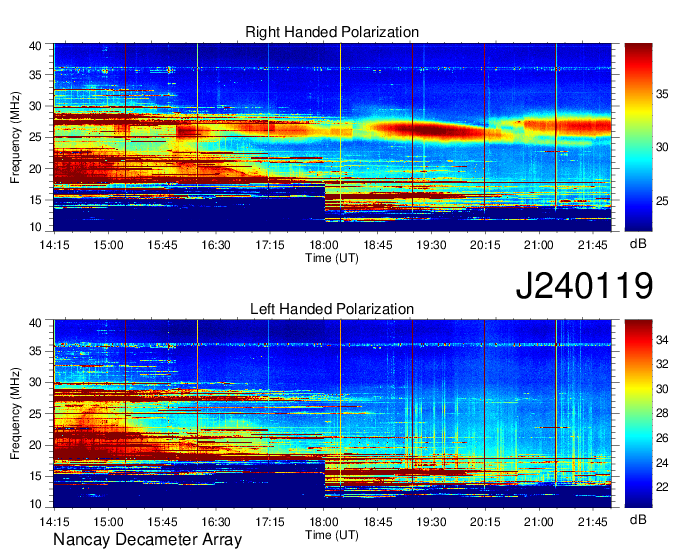Click the 35 MHz tick on the Left Handed plot
Screen dimensions: 680x552
(35, 351)
